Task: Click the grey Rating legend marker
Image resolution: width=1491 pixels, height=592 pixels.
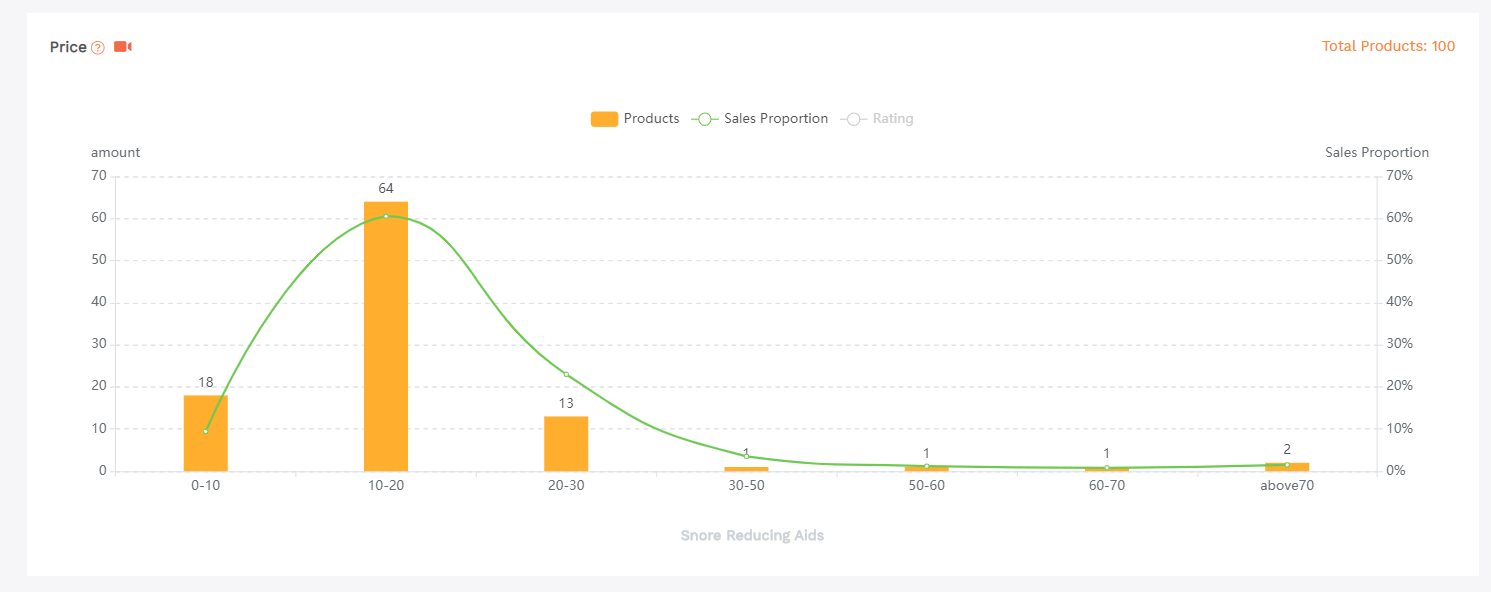Action: click(853, 119)
